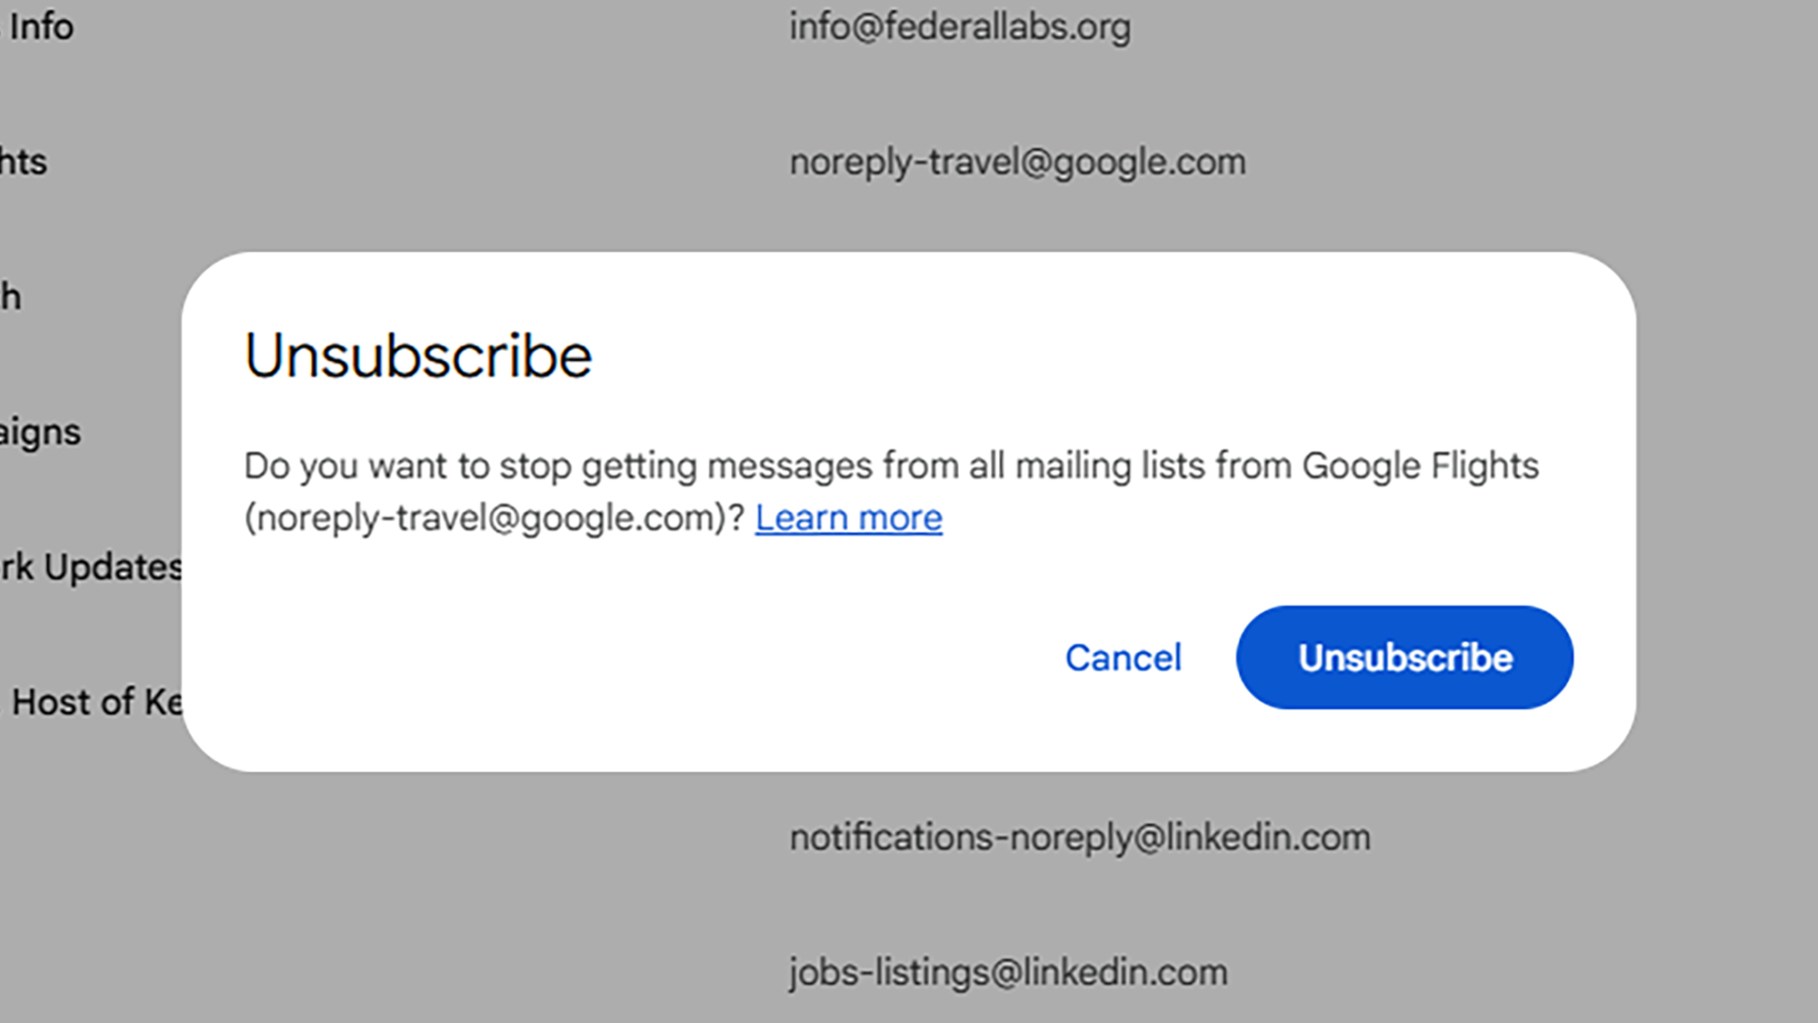The image size is (1818, 1023).
Task: Click the truncated "Host of Ke" sender label
Action: point(97,702)
